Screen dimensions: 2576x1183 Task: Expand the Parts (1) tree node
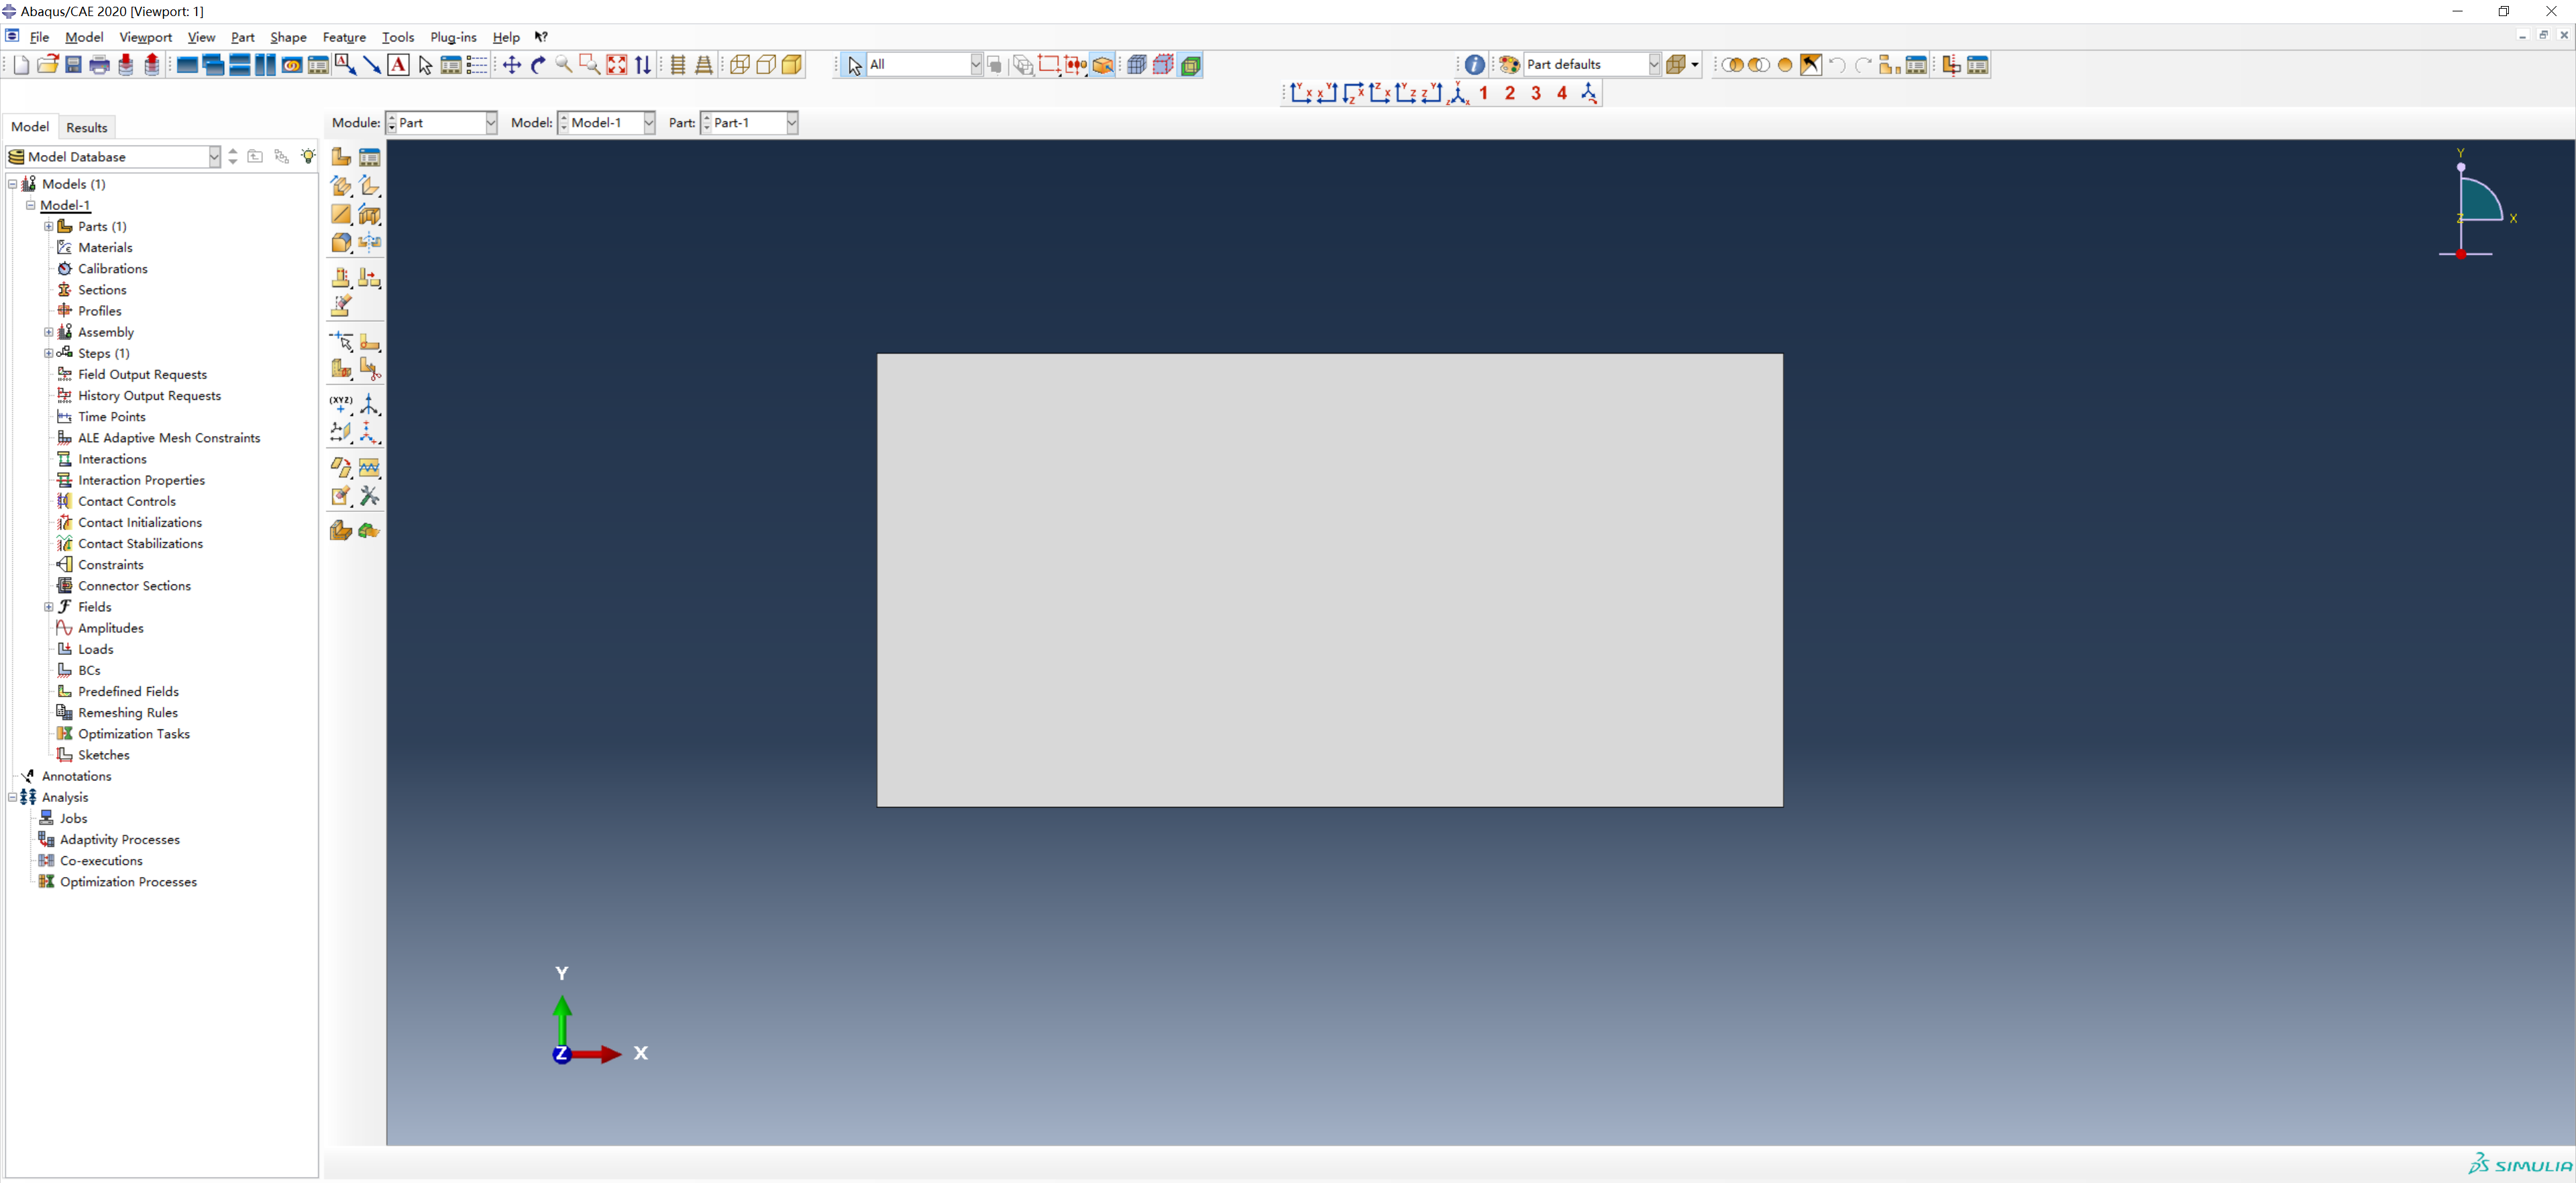click(48, 226)
